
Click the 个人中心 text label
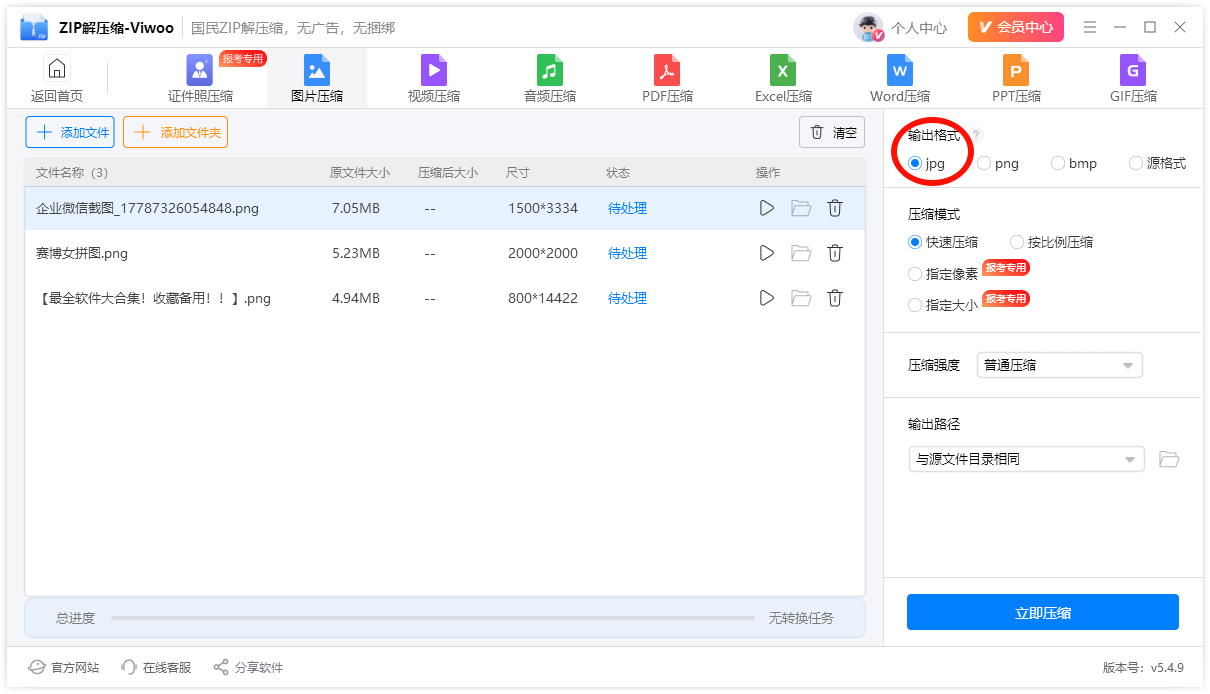[919, 28]
